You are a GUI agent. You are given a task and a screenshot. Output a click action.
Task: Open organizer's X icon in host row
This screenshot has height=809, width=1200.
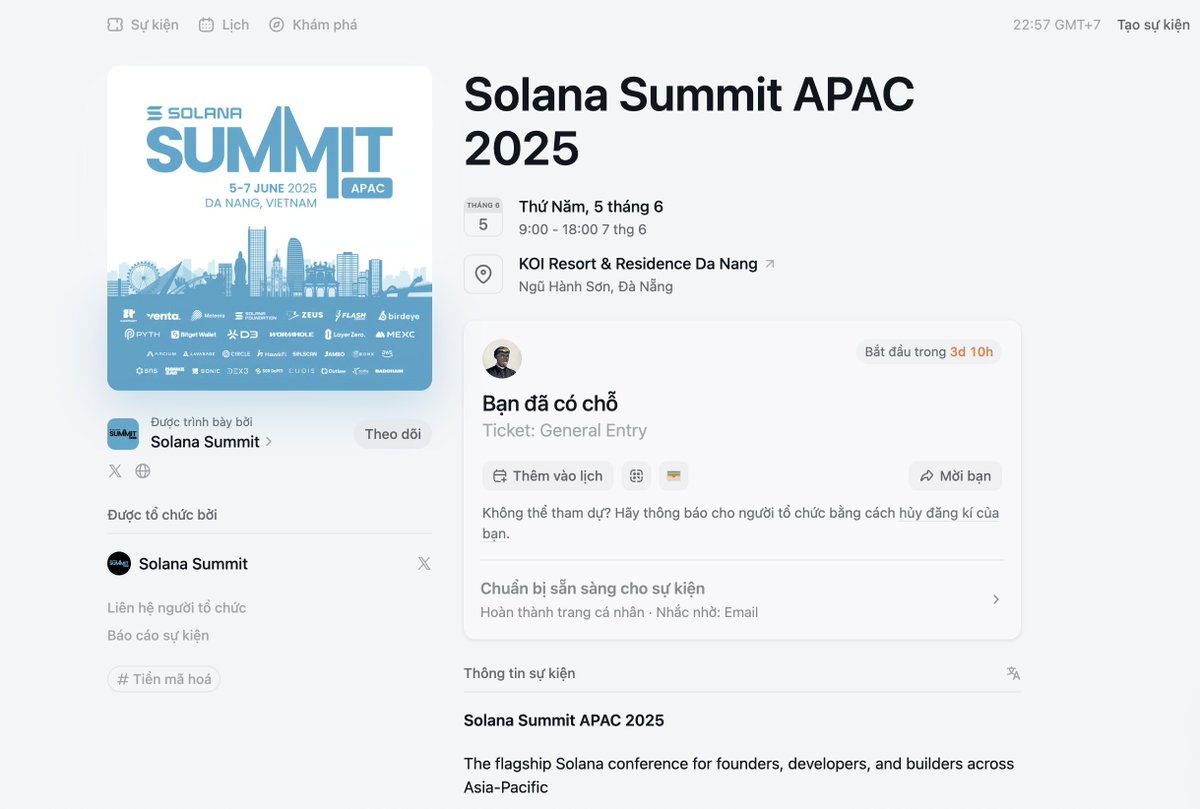(x=424, y=563)
